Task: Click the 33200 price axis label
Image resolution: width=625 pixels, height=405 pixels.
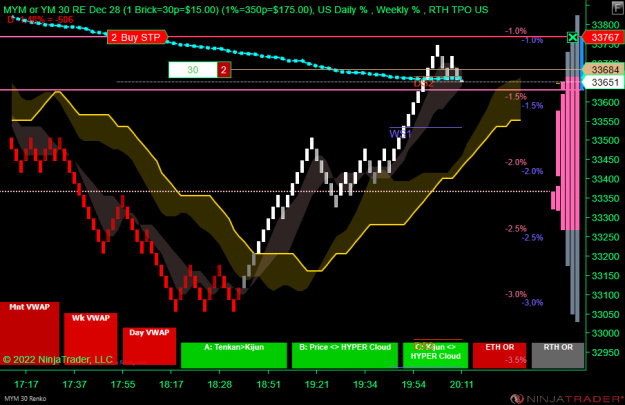Action: pyautogui.click(x=605, y=256)
